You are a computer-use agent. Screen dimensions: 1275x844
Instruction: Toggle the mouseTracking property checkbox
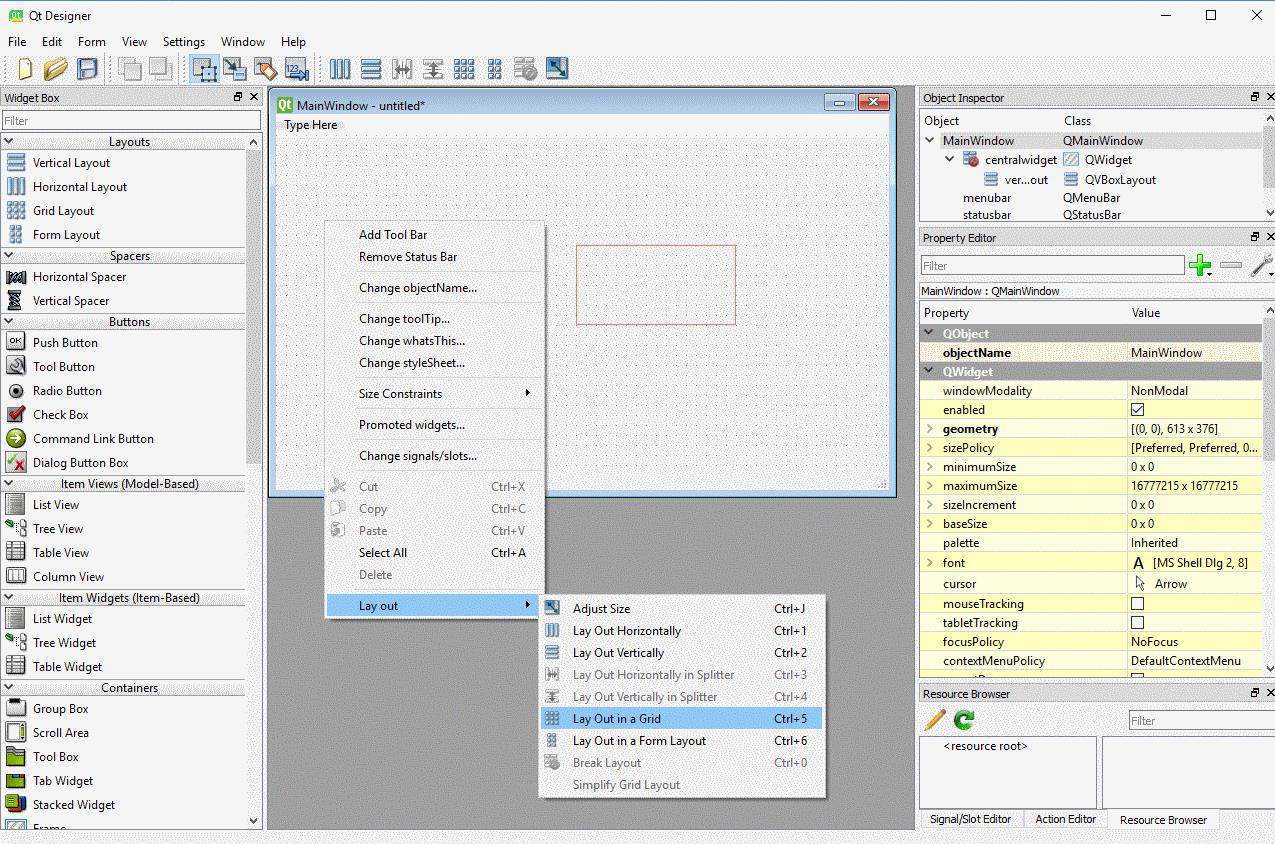click(x=1137, y=604)
